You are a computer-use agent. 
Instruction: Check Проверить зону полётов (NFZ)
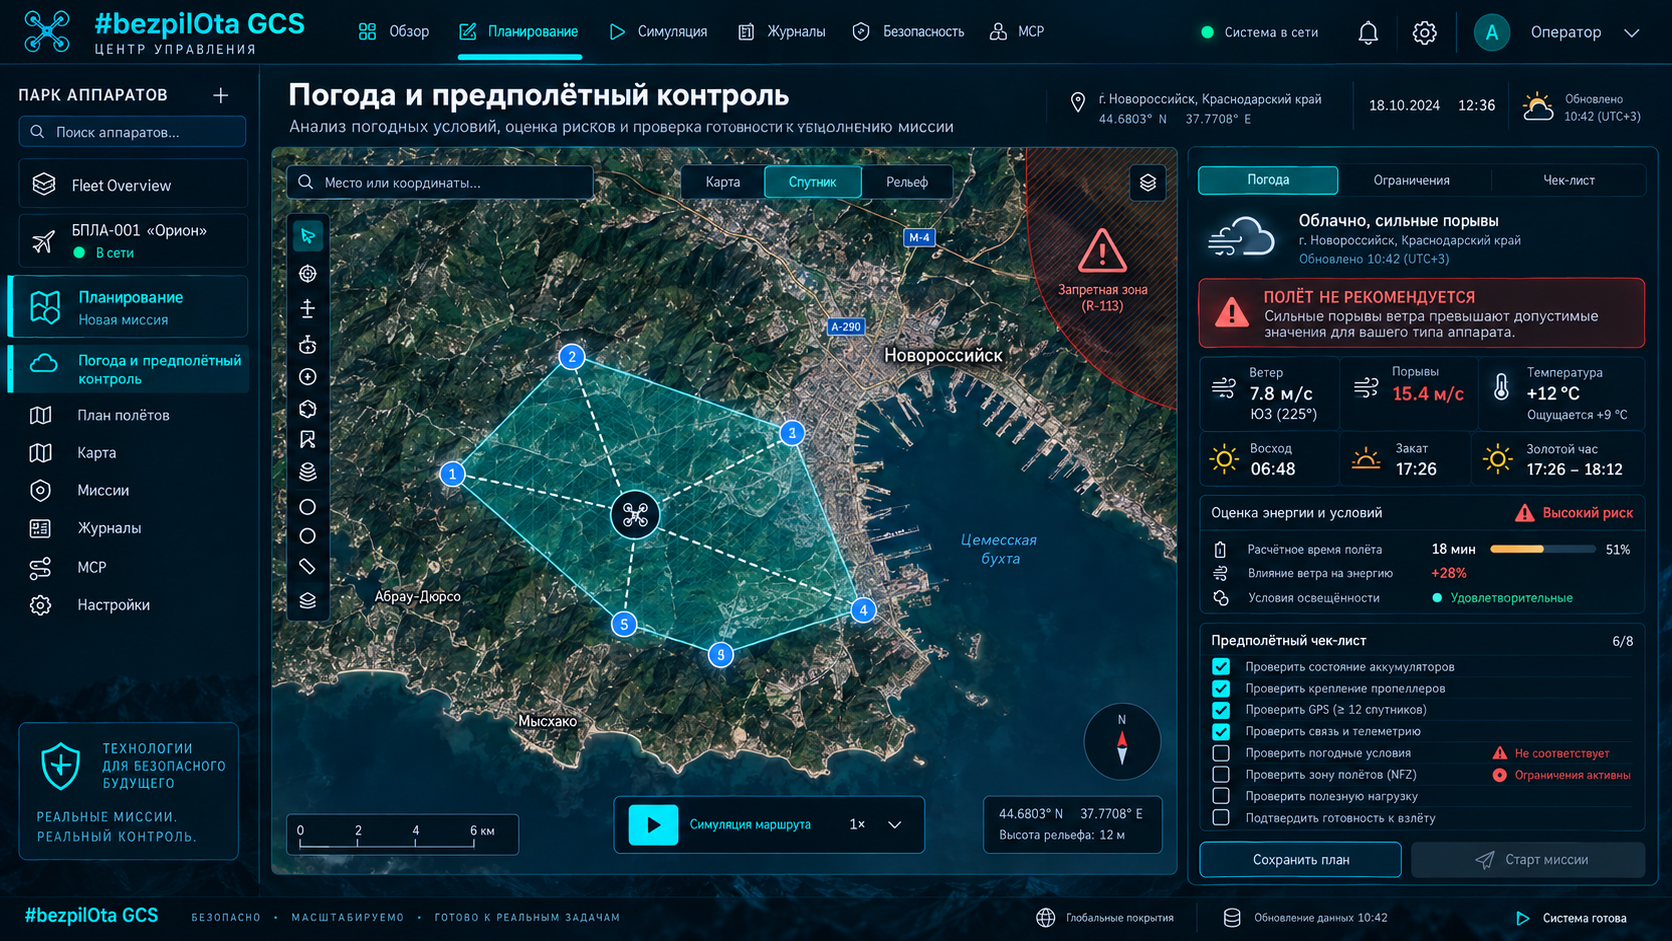point(1221,774)
